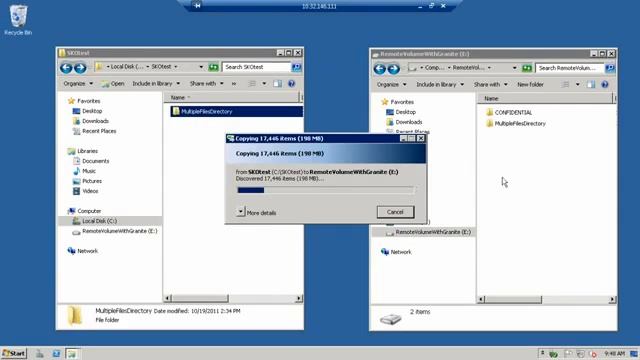Open Server Manager taskbar icon
640x360 pixels.
tap(40, 353)
